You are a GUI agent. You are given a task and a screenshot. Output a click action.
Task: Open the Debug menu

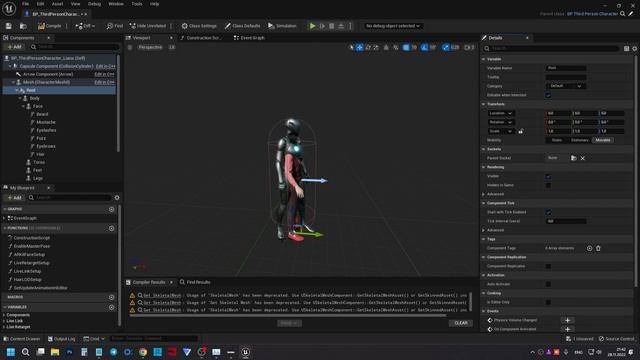coord(94,4)
